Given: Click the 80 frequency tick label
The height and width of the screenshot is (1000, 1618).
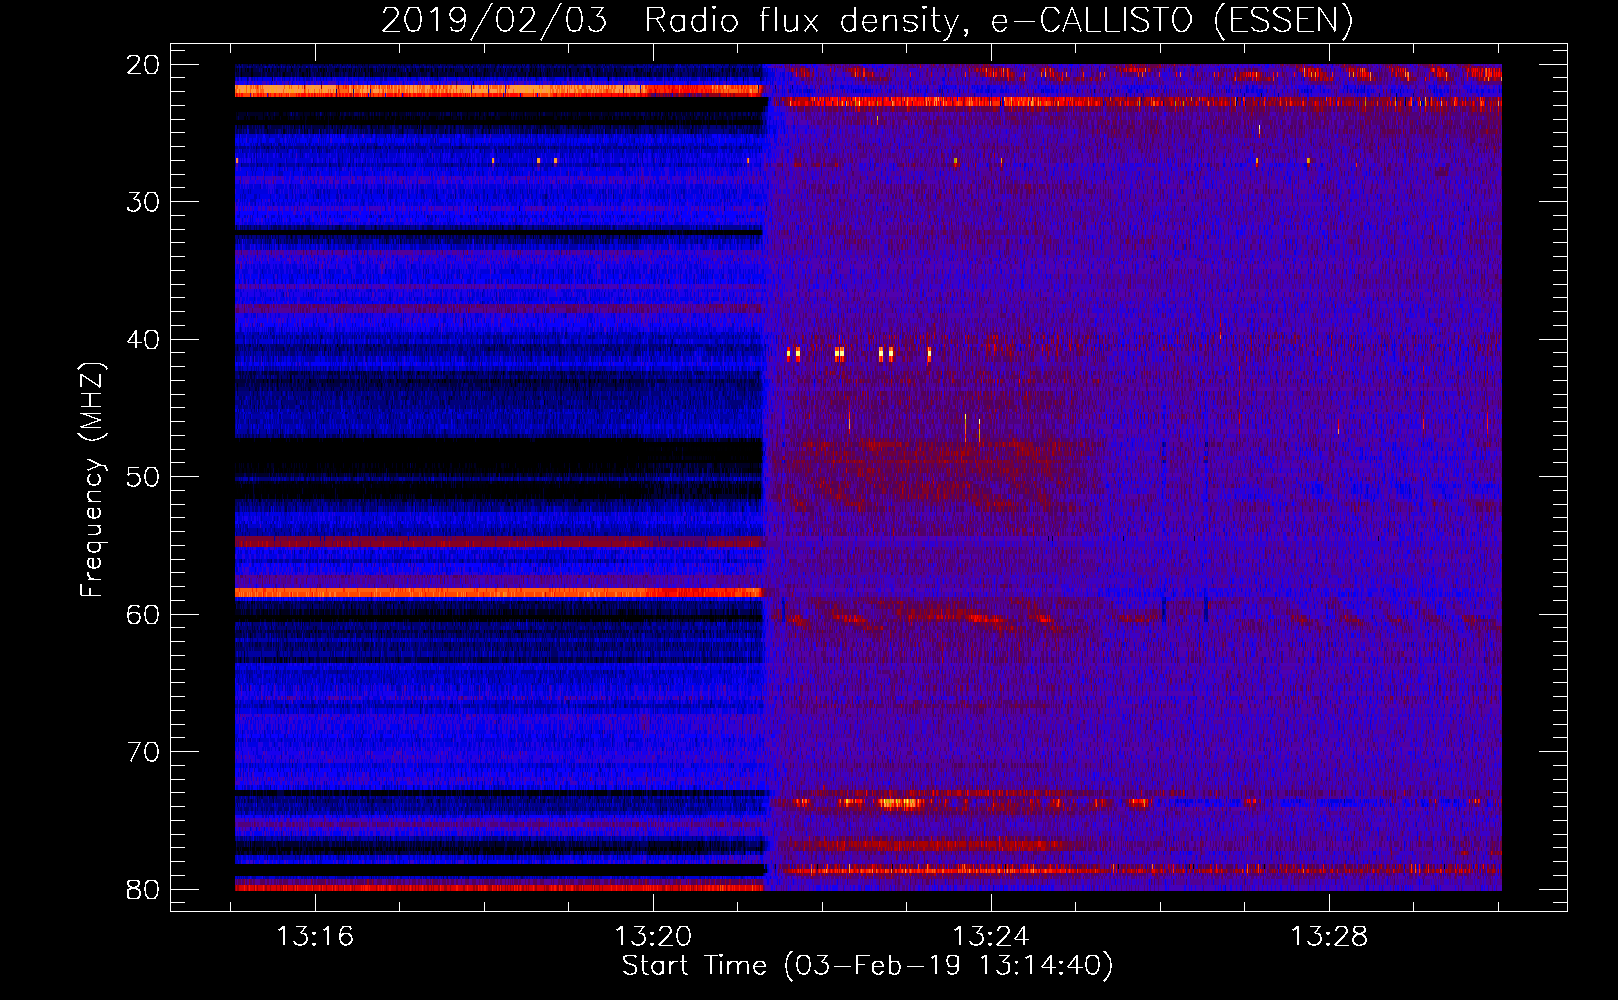Looking at the screenshot, I should 143,890.
